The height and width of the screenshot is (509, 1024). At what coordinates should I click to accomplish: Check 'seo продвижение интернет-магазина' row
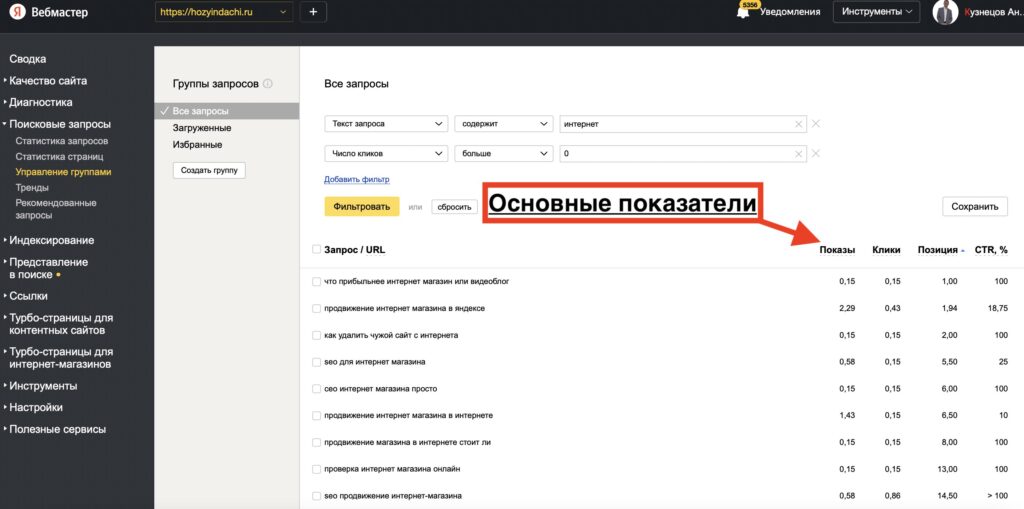coord(316,496)
